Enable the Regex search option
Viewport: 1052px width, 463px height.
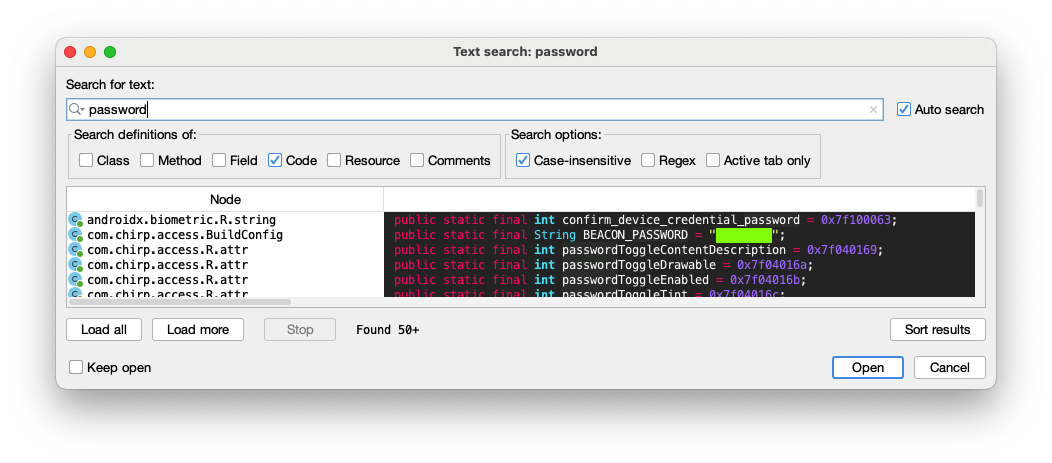click(x=648, y=160)
